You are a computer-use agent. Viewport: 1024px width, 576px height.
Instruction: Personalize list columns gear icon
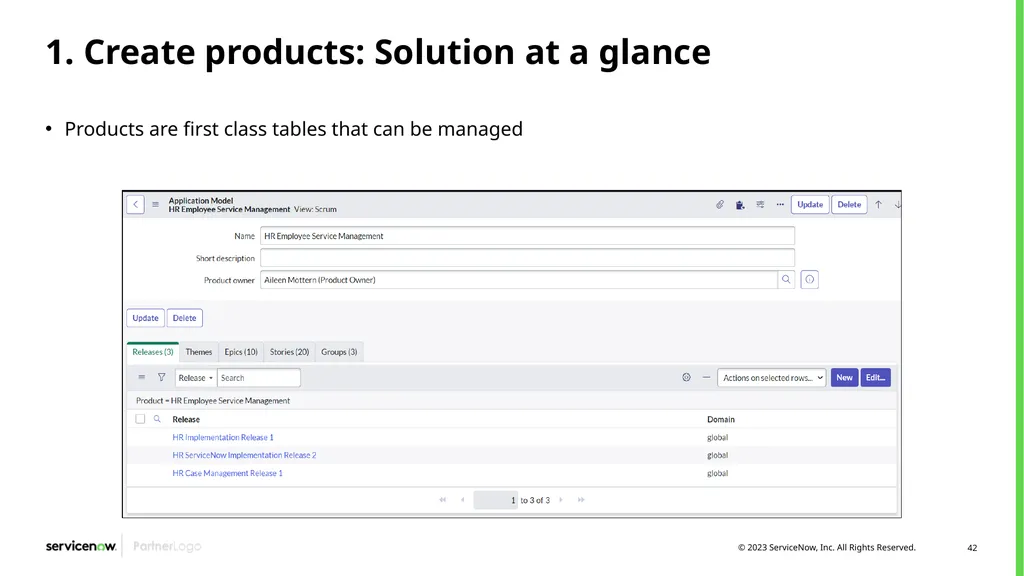click(x=686, y=377)
